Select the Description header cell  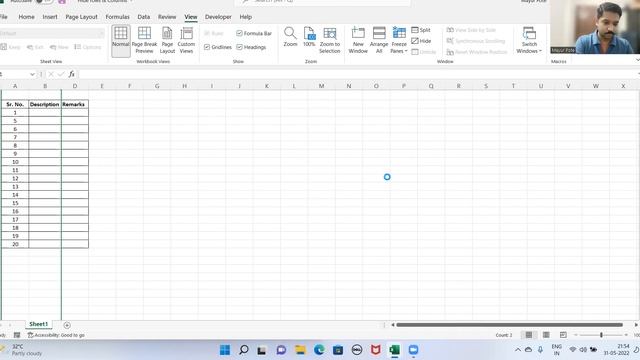click(x=44, y=104)
